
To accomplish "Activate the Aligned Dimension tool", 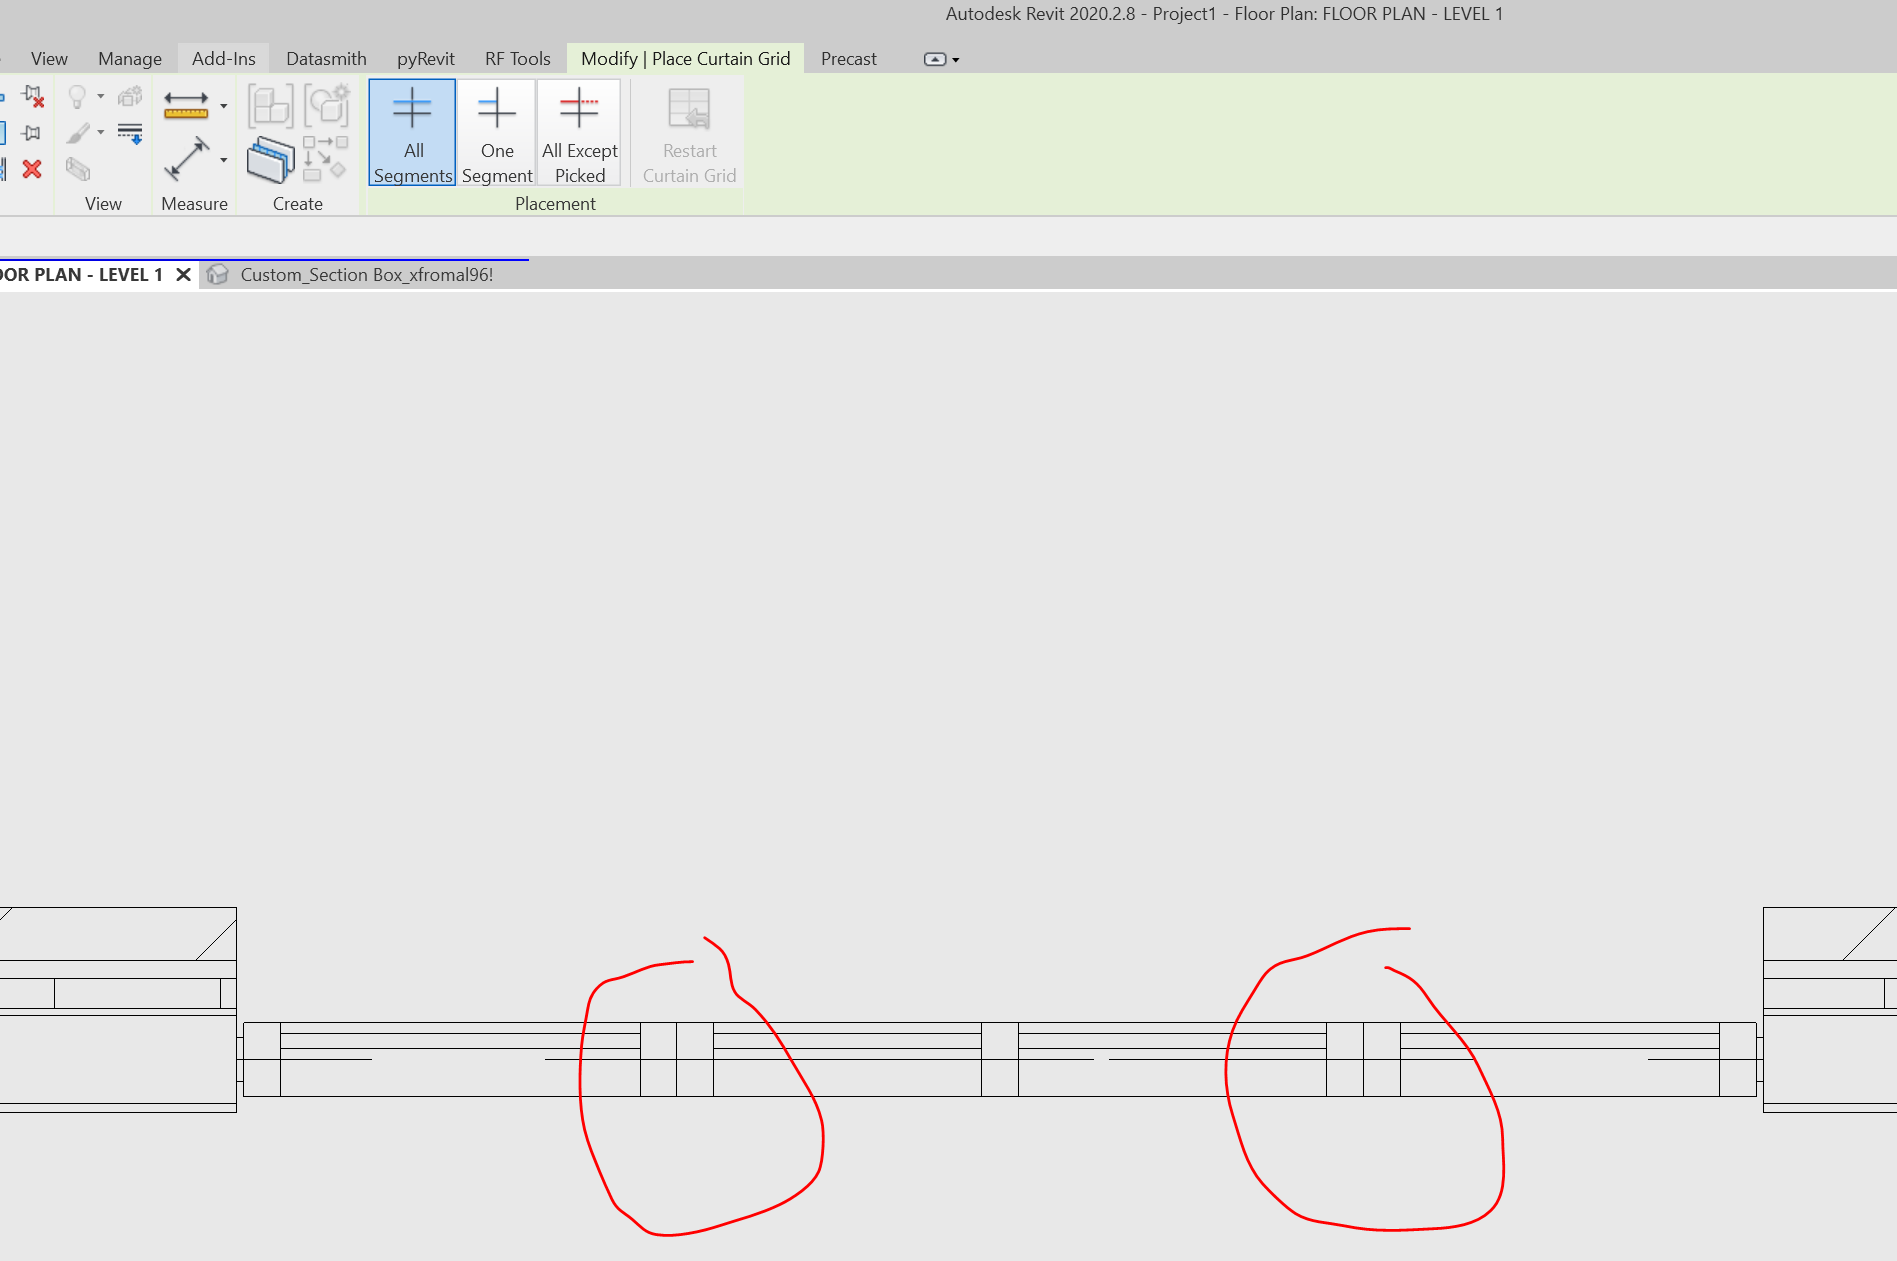I will (x=189, y=160).
